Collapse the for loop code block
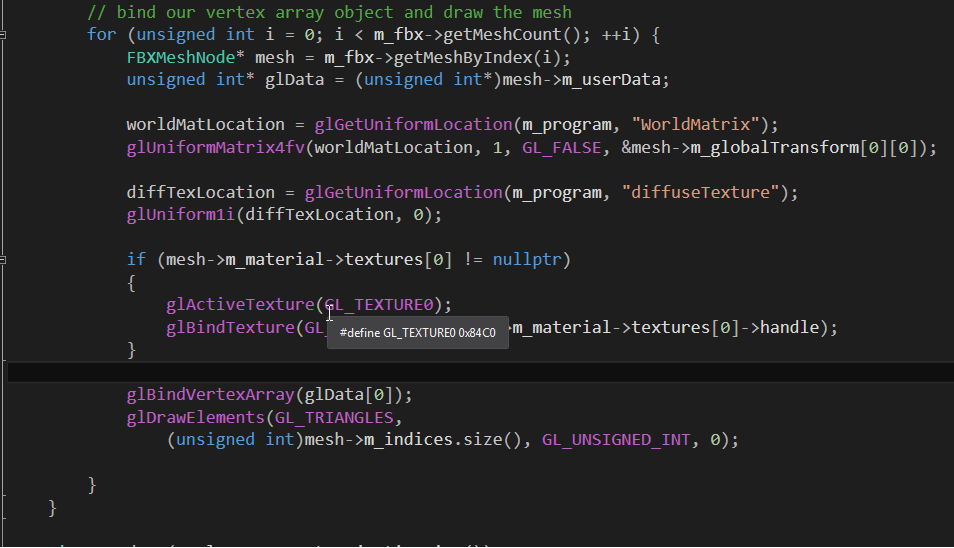954x548 pixels. click(2, 35)
